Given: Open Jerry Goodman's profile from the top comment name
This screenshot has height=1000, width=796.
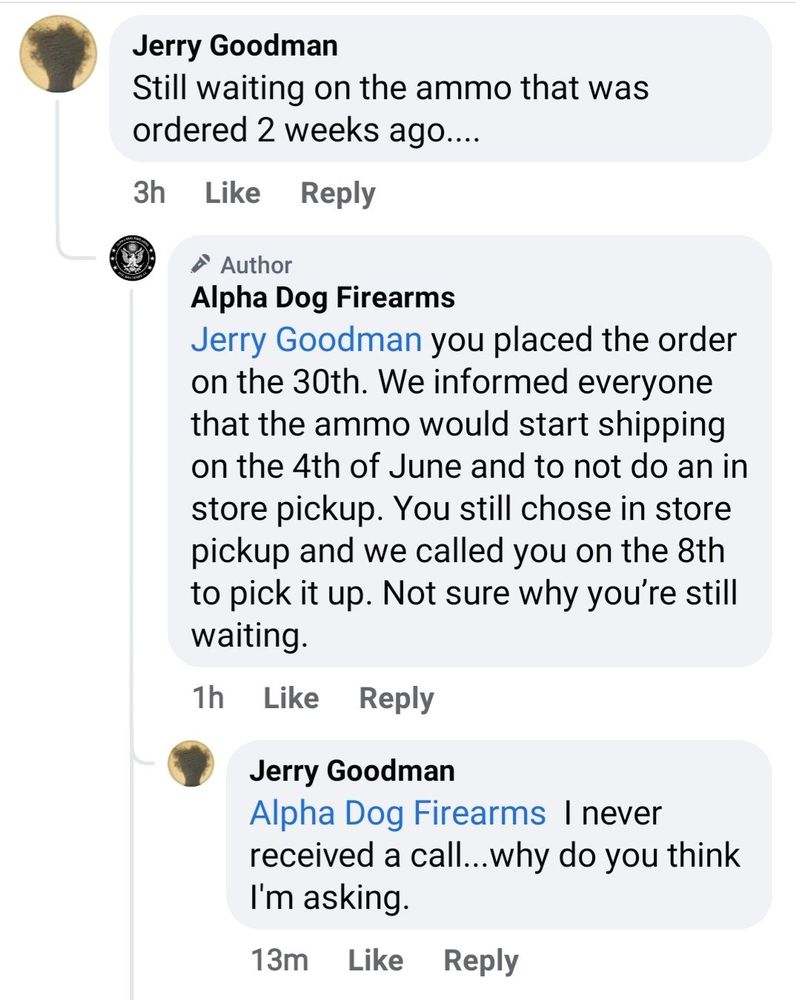Looking at the screenshot, I should click(235, 45).
